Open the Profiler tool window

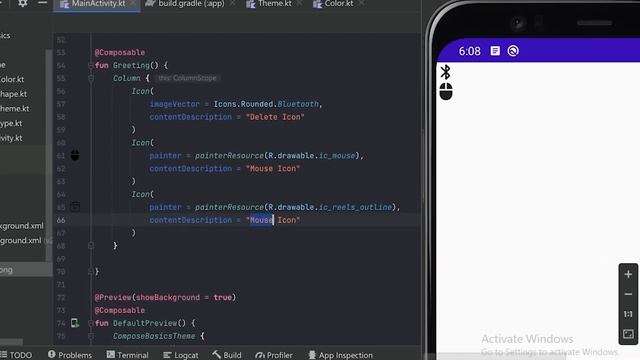point(274,355)
